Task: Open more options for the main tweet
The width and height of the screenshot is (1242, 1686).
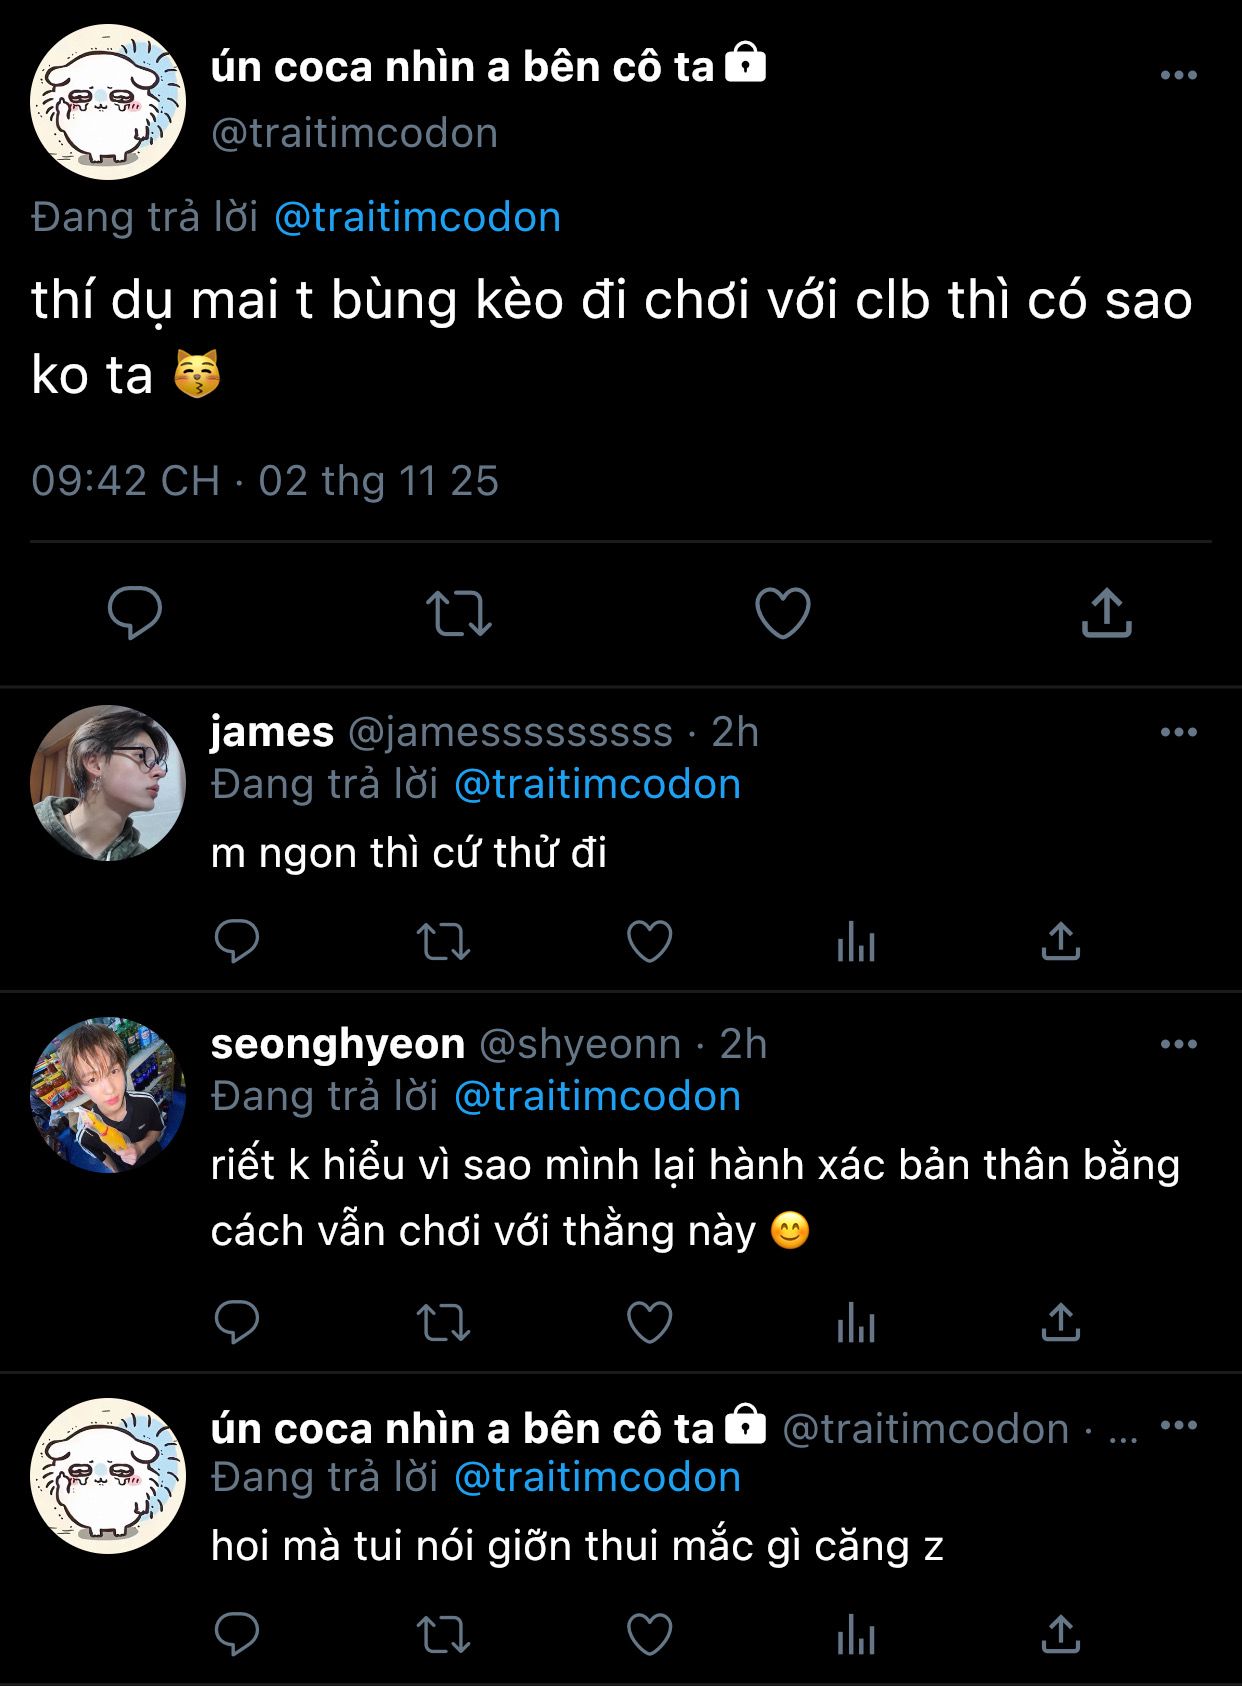Action: click(1178, 75)
